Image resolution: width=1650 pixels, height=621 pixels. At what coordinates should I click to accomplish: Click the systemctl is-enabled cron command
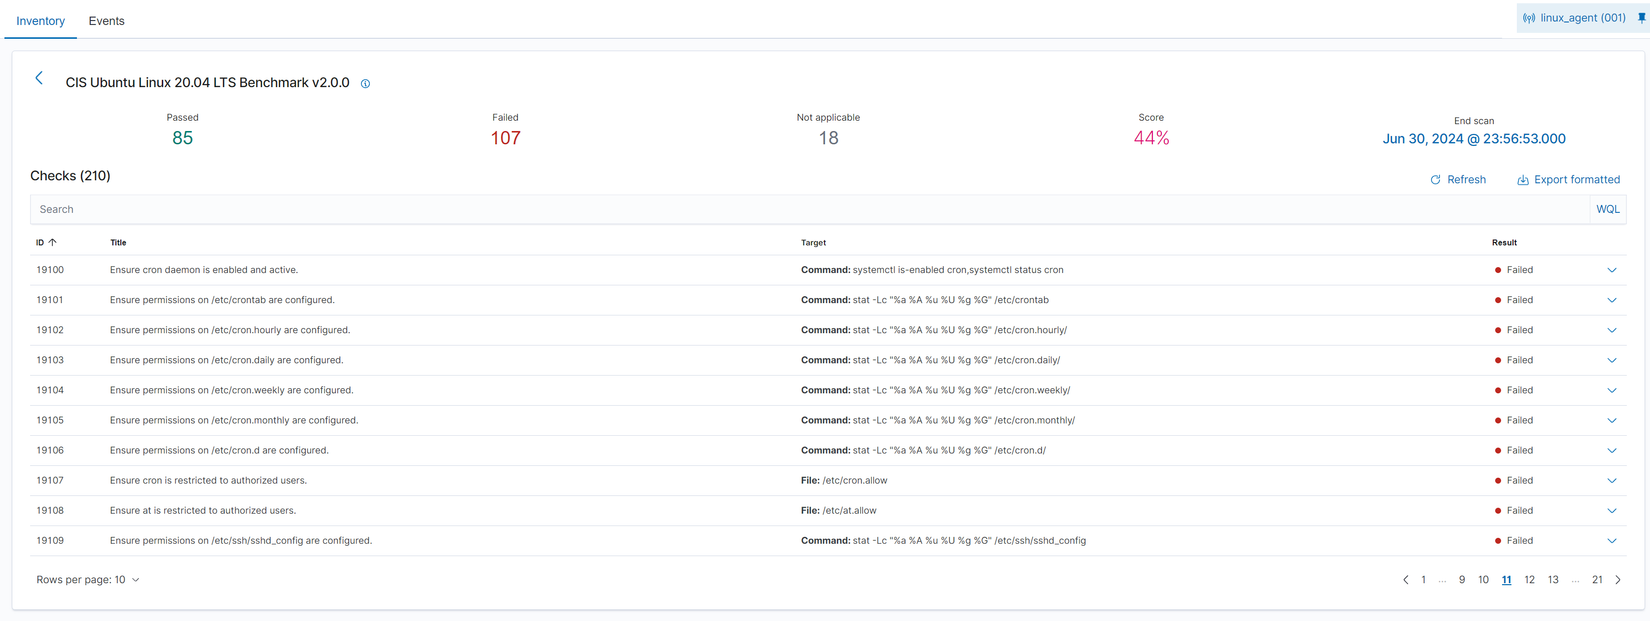[x=932, y=270]
